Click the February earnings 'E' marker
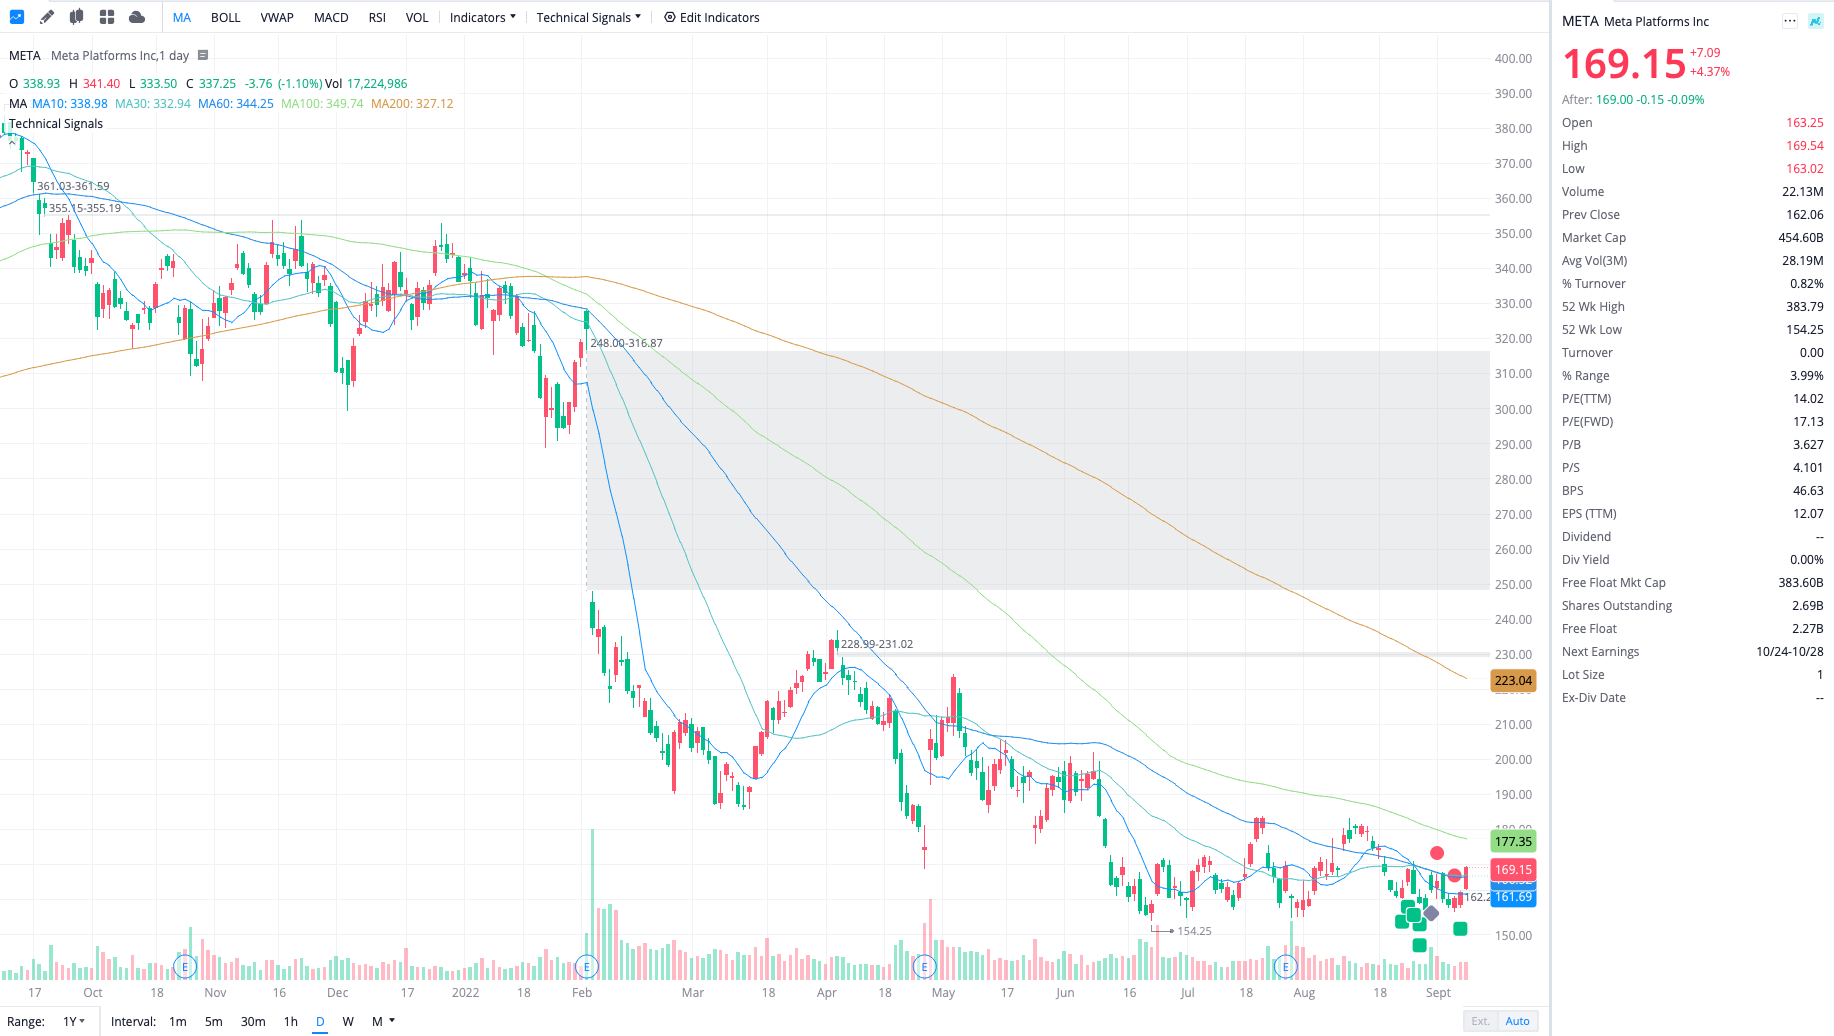1834x1036 pixels. (587, 966)
